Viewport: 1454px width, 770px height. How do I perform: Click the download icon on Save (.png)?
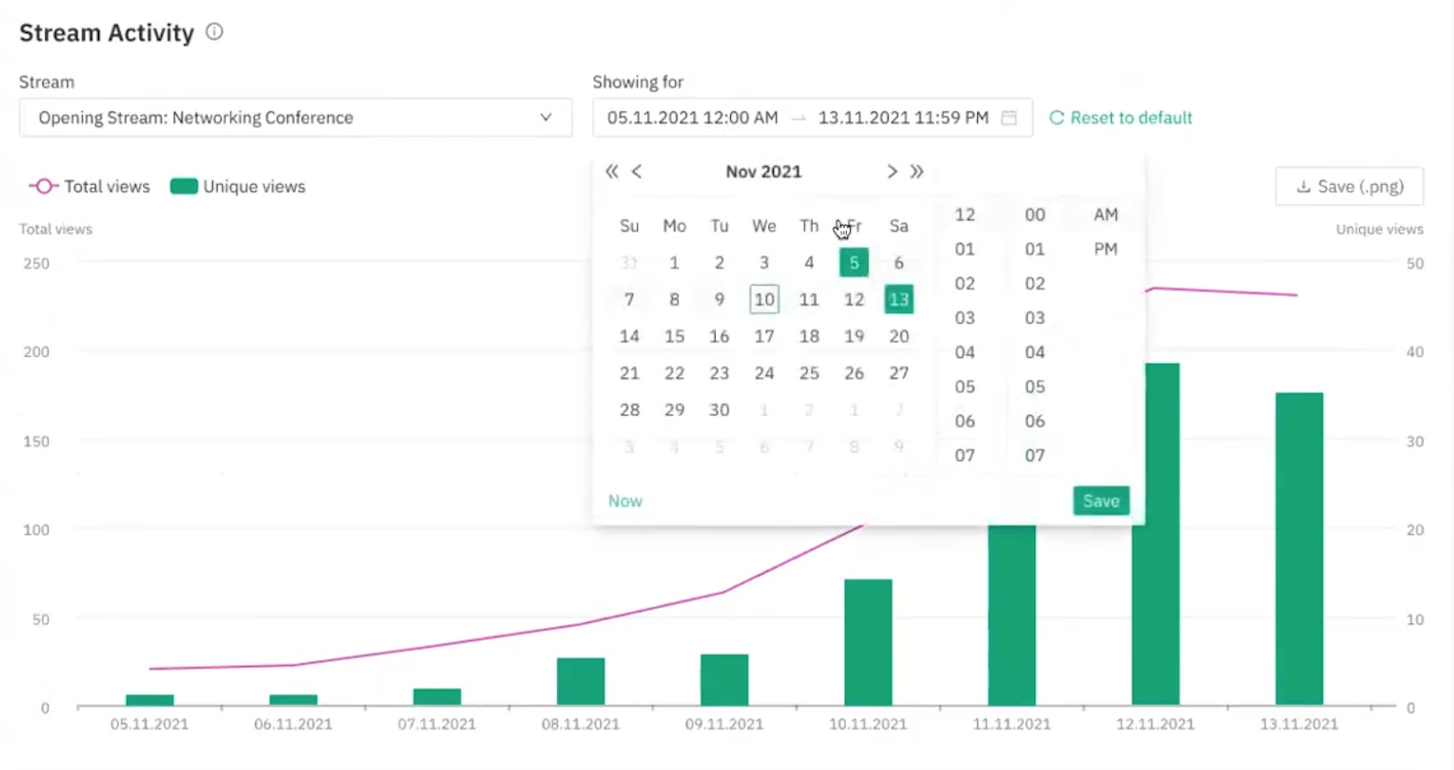[1303, 187]
